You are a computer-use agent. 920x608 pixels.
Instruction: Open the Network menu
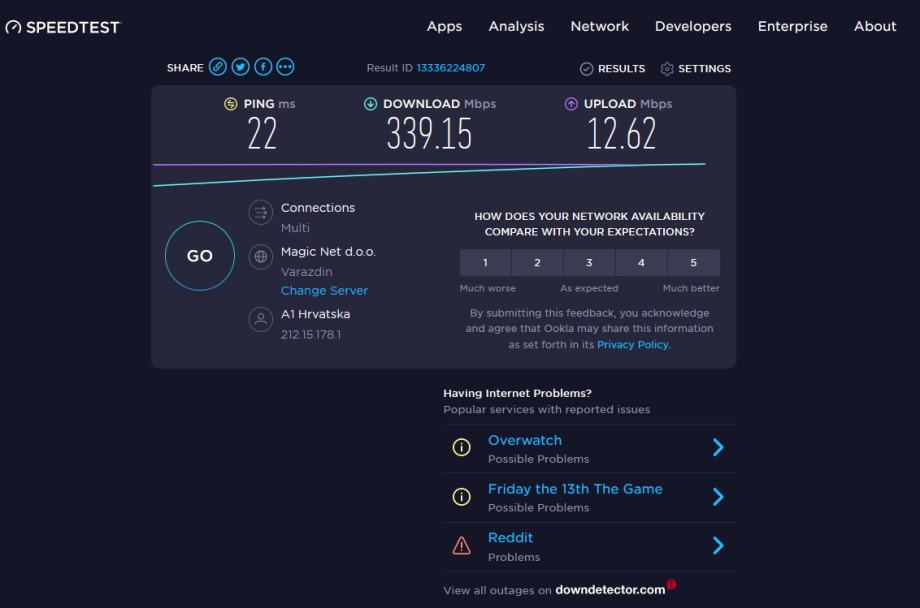point(600,26)
